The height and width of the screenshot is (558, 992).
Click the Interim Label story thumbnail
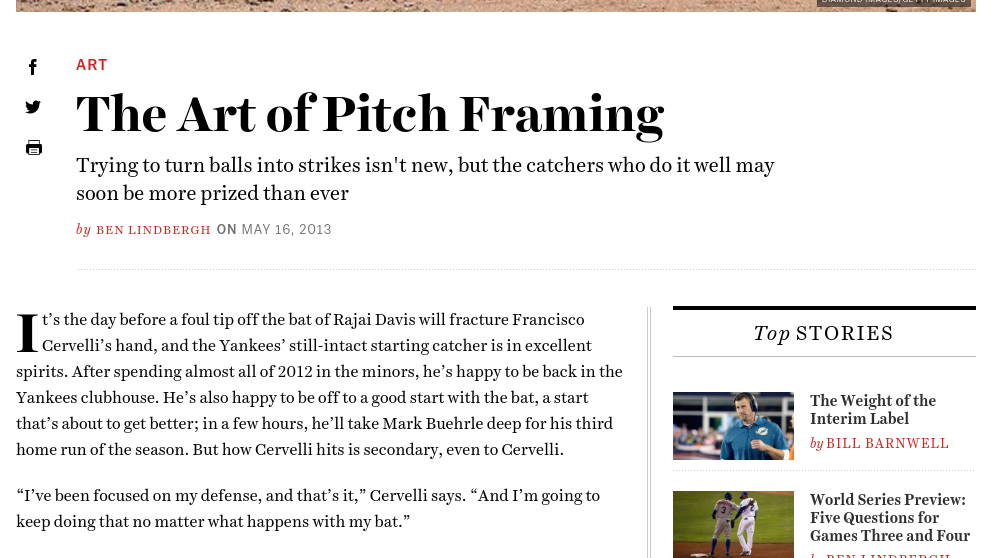click(x=733, y=426)
